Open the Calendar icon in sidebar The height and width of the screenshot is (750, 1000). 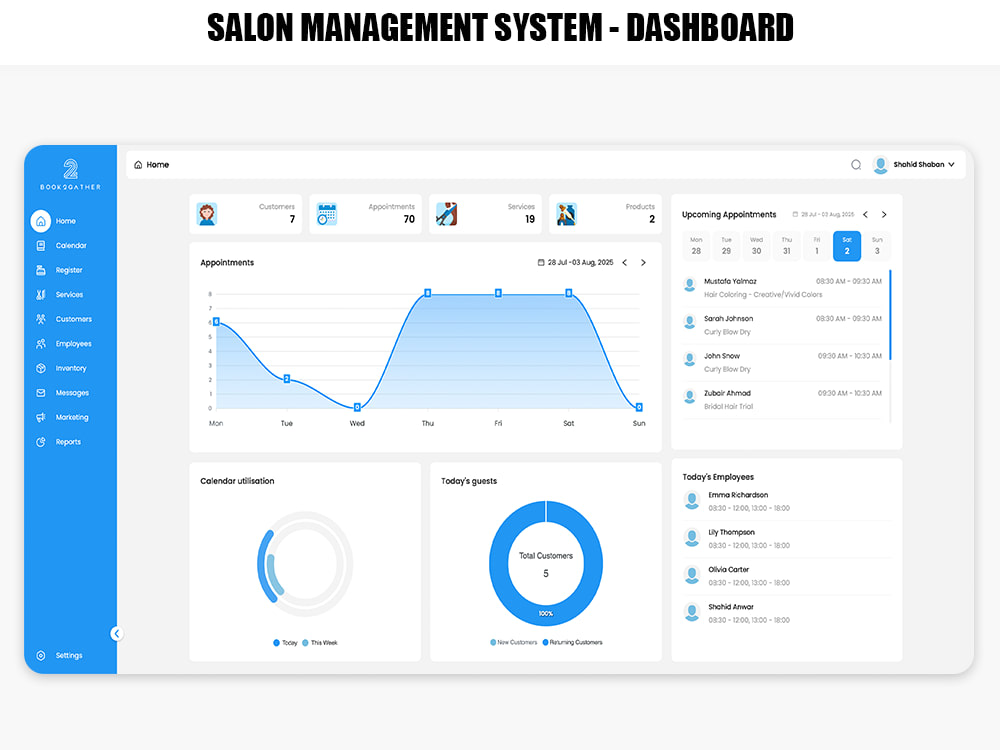tap(41, 246)
